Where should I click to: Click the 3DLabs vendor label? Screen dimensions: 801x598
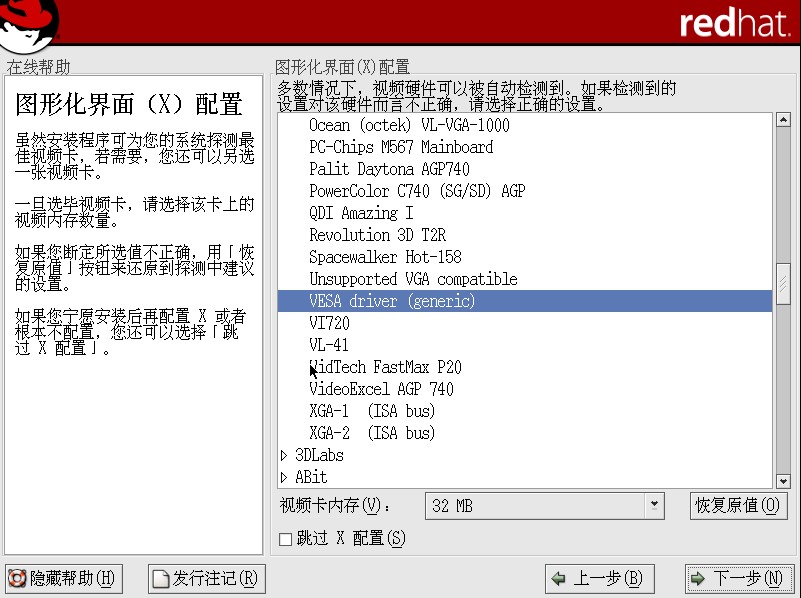tap(319, 455)
